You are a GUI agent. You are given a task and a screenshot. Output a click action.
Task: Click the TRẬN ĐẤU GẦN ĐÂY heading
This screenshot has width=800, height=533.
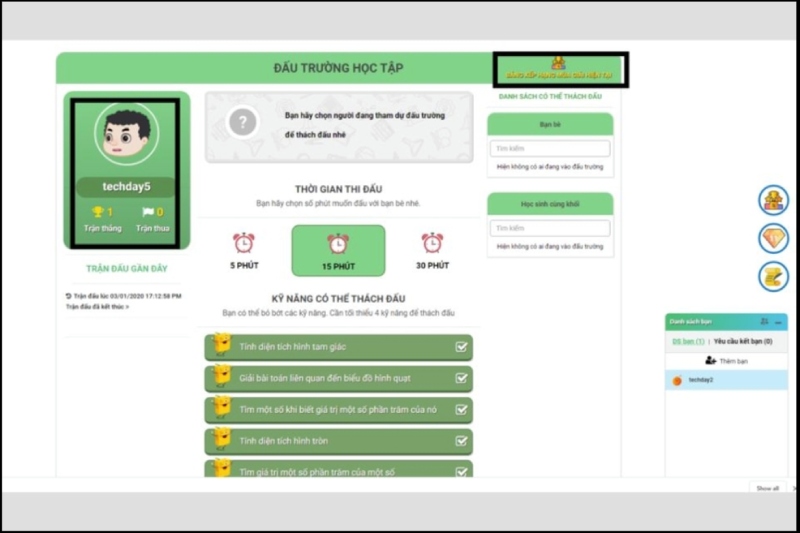click(x=127, y=268)
